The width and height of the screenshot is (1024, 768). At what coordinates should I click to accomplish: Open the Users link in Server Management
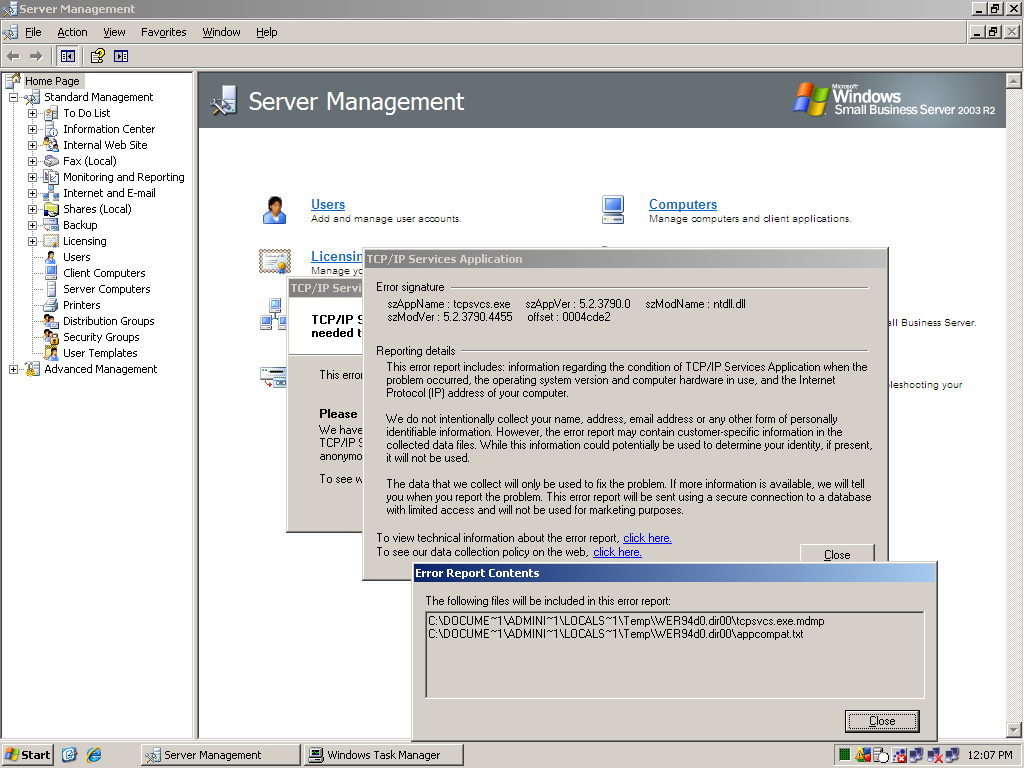coord(328,204)
